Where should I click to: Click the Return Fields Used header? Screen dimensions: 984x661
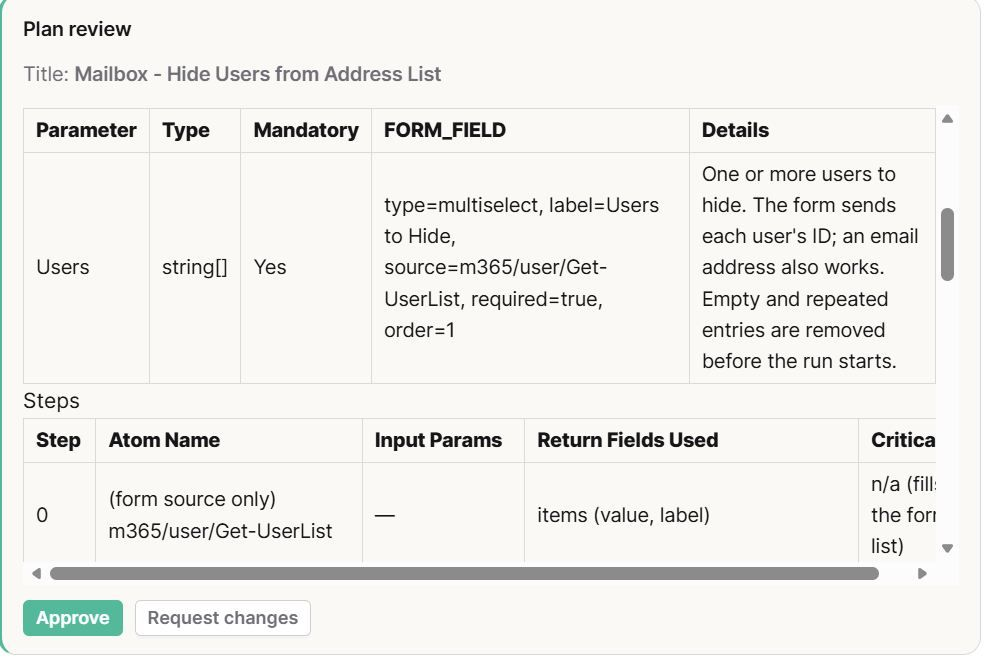691,441
